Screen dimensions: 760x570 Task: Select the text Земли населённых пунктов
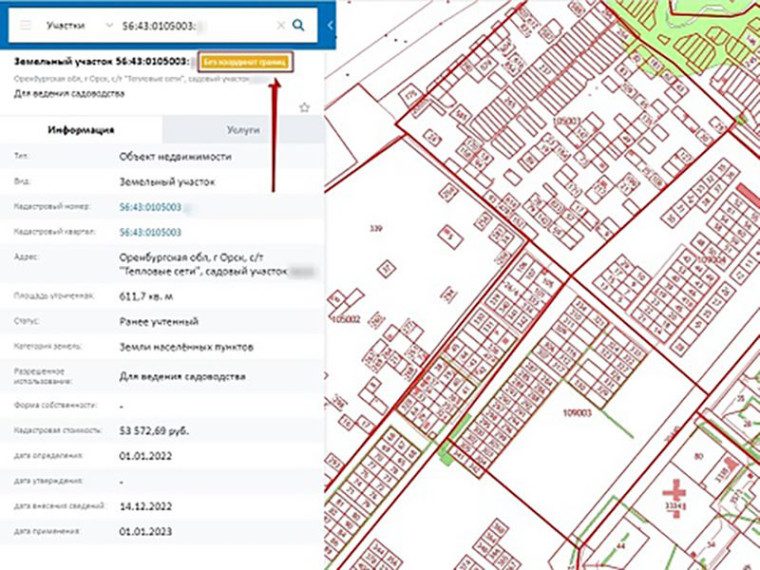[186, 347]
